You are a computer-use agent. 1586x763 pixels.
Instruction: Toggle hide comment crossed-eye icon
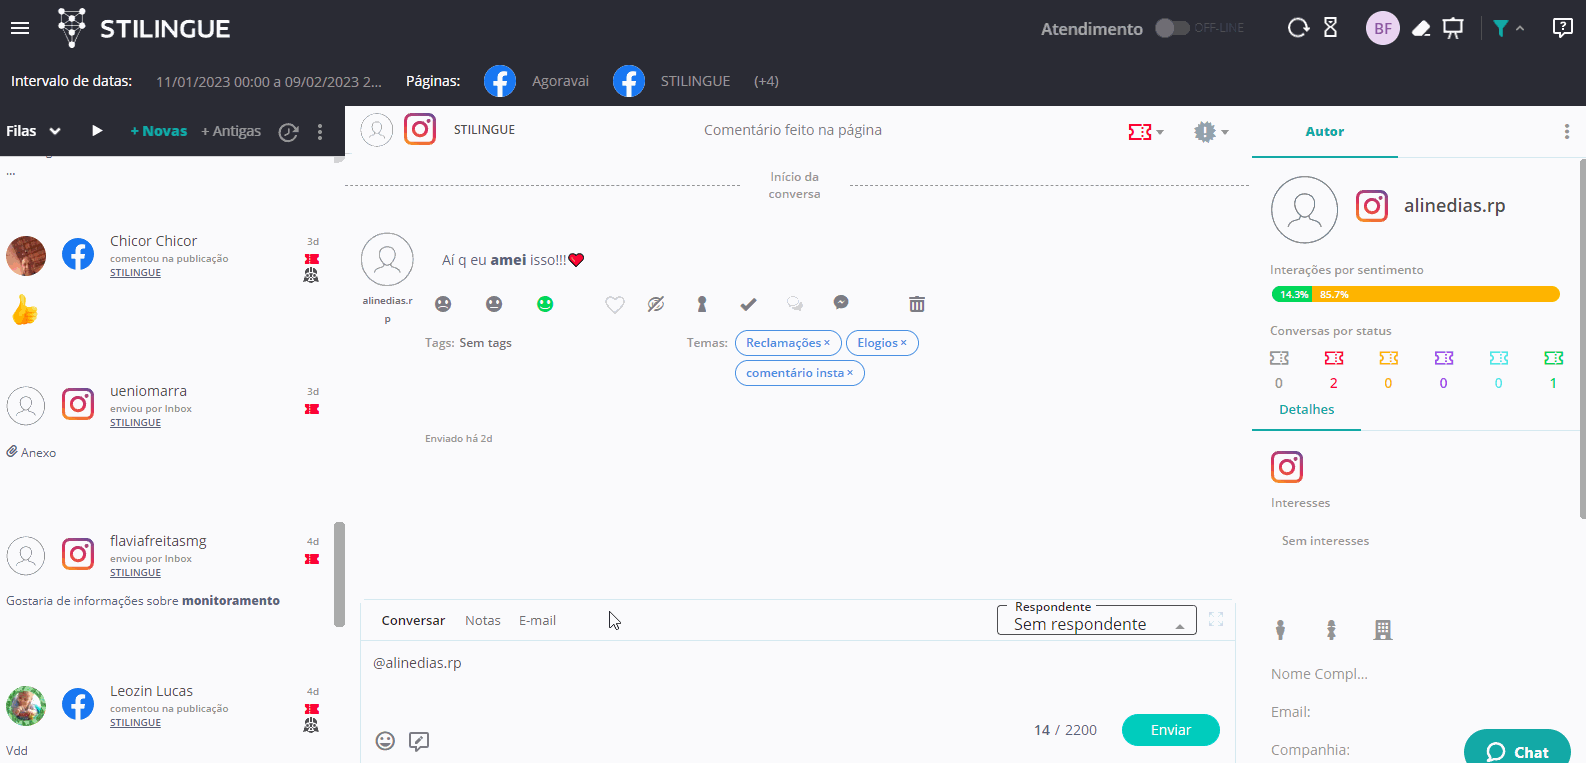(x=656, y=304)
